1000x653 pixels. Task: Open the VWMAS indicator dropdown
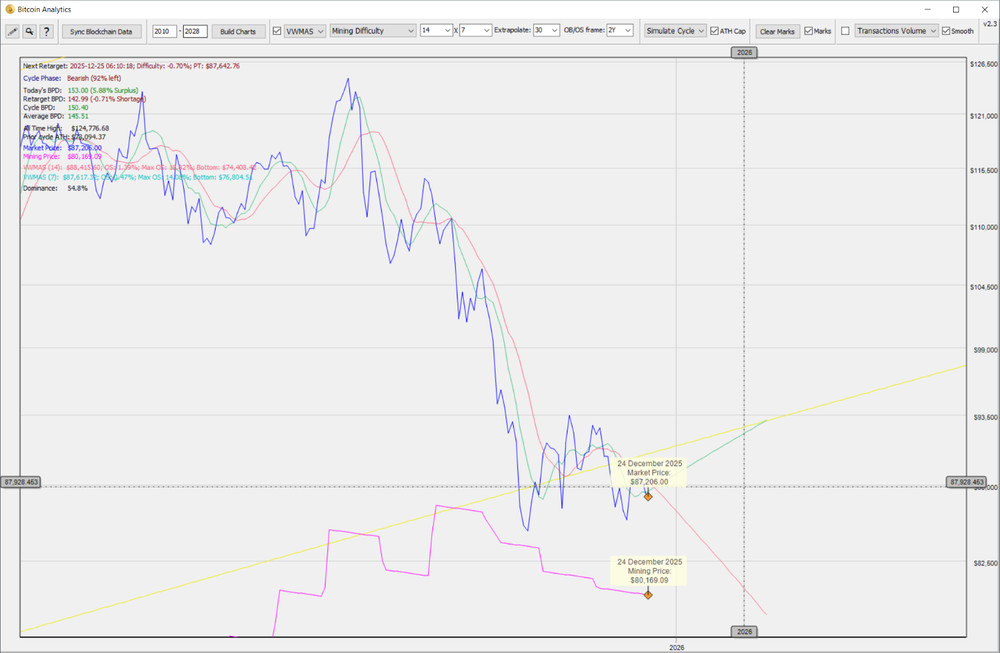(x=304, y=31)
